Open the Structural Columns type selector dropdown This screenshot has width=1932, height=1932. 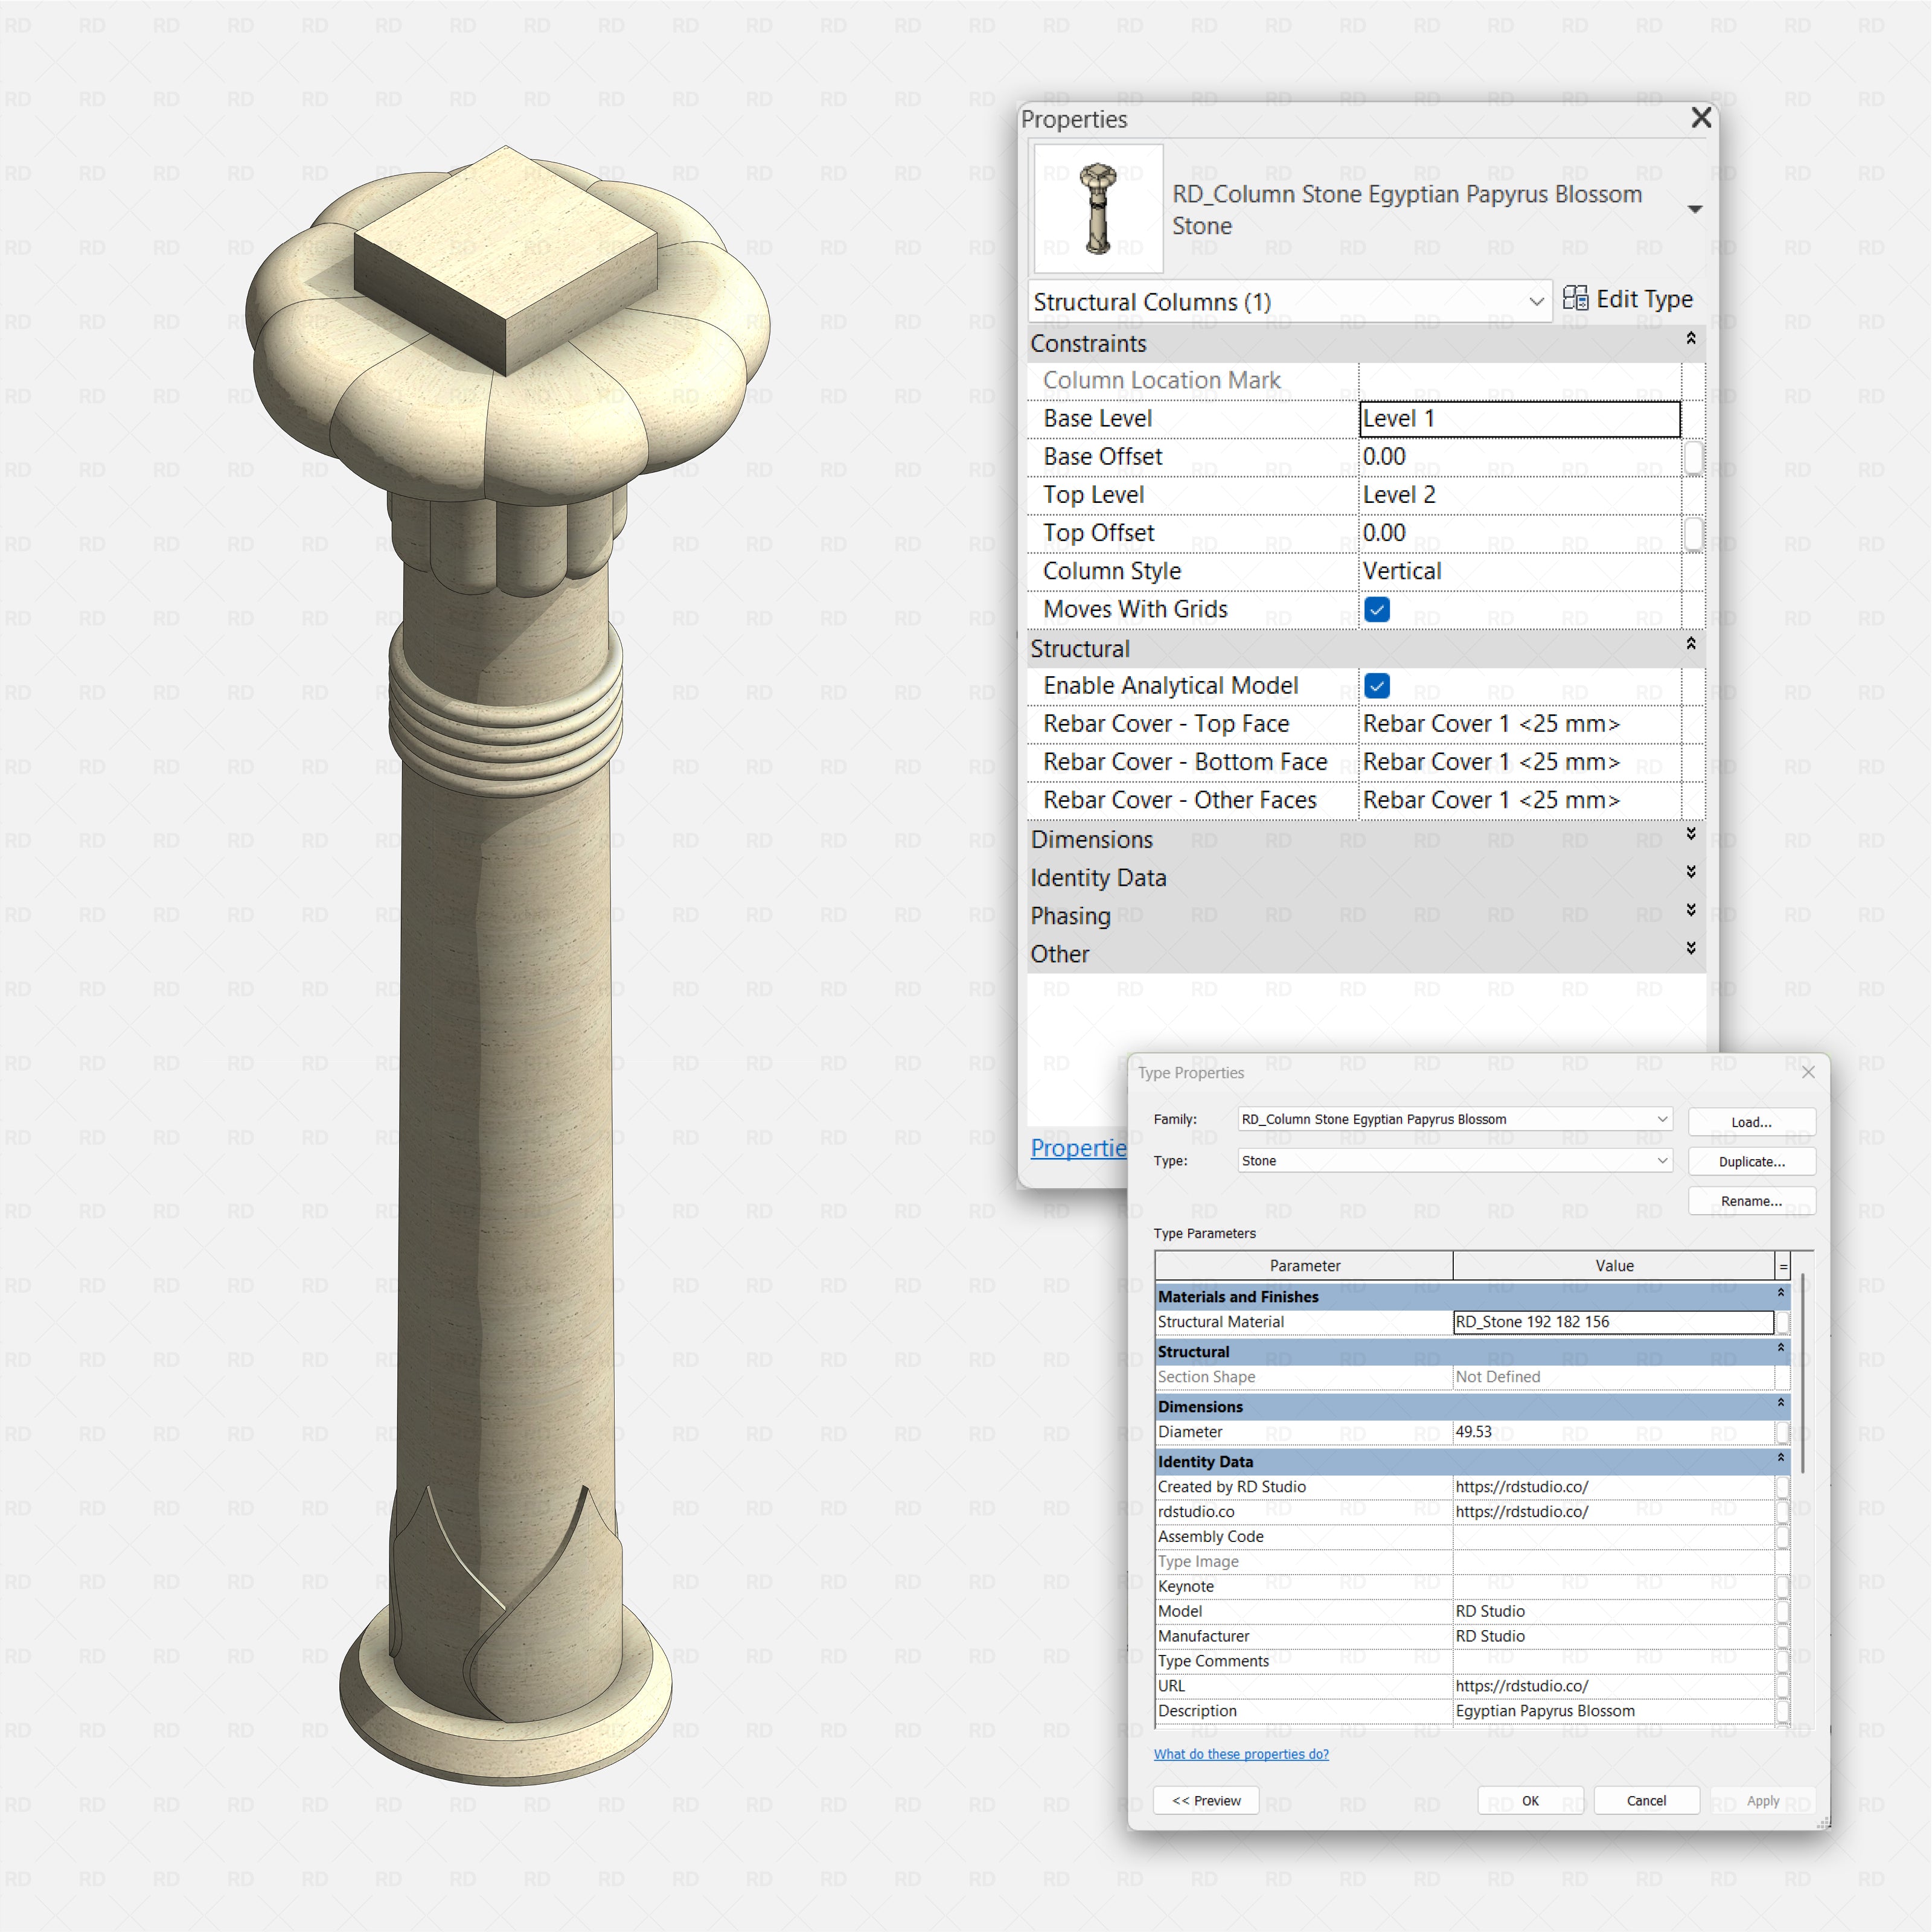click(x=1537, y=301)
